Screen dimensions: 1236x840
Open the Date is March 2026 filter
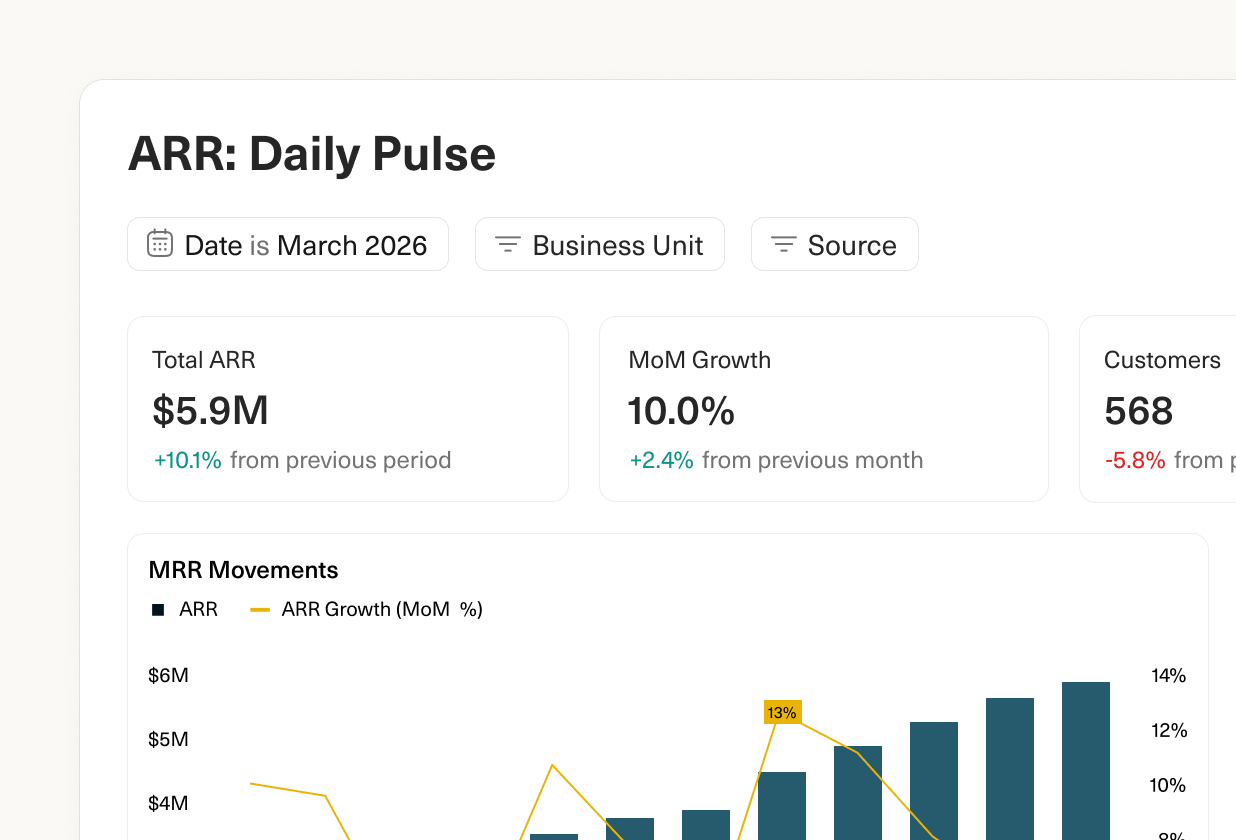point(288,243)
